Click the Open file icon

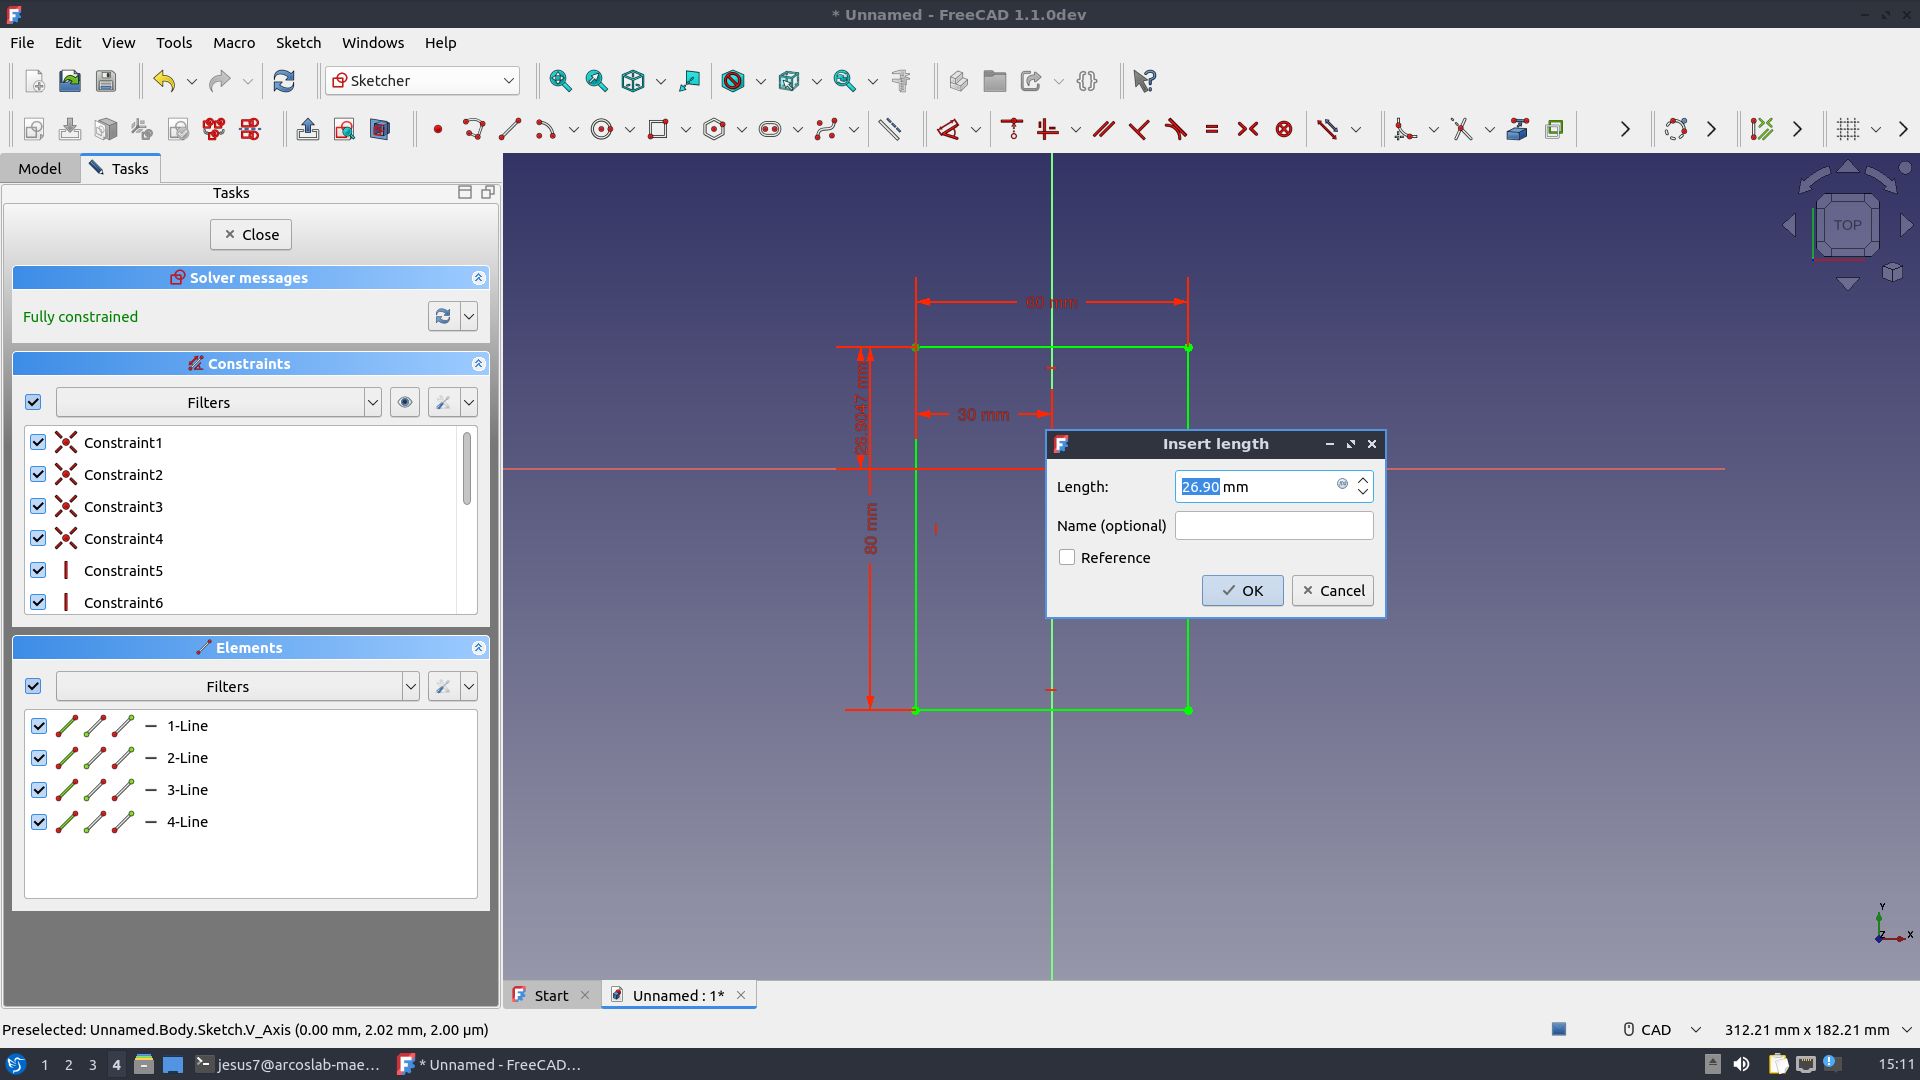[70, 81]
